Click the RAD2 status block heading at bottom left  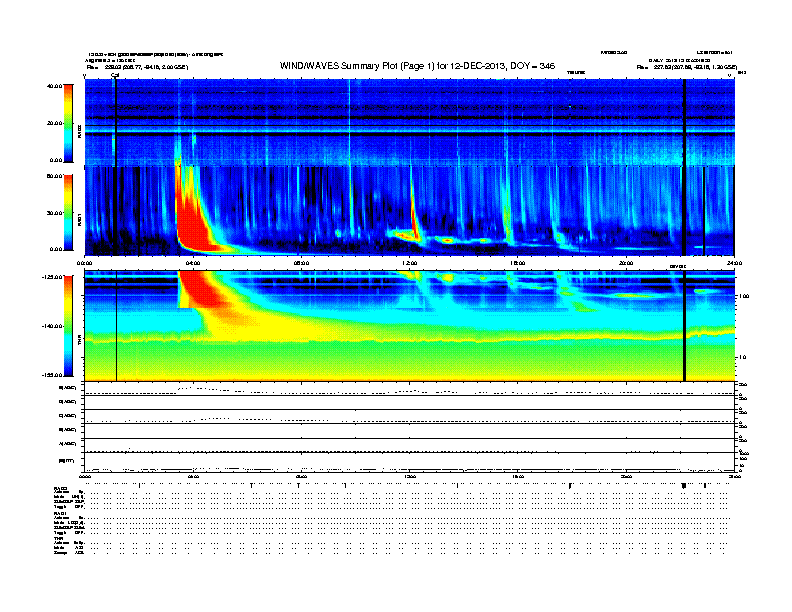[61, 489]
